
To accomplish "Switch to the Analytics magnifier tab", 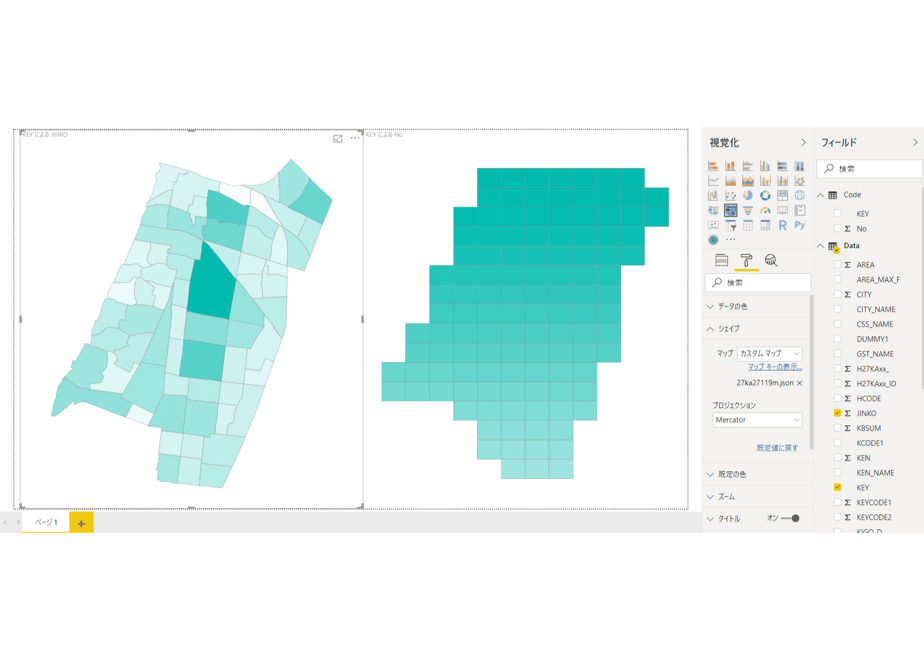I will coord(771,260).
